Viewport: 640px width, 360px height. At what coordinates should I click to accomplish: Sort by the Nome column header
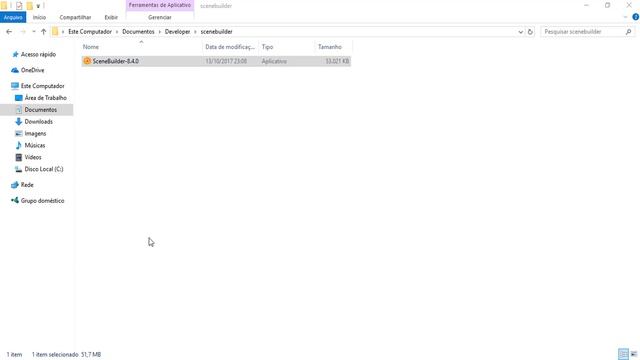coord(141,47)
